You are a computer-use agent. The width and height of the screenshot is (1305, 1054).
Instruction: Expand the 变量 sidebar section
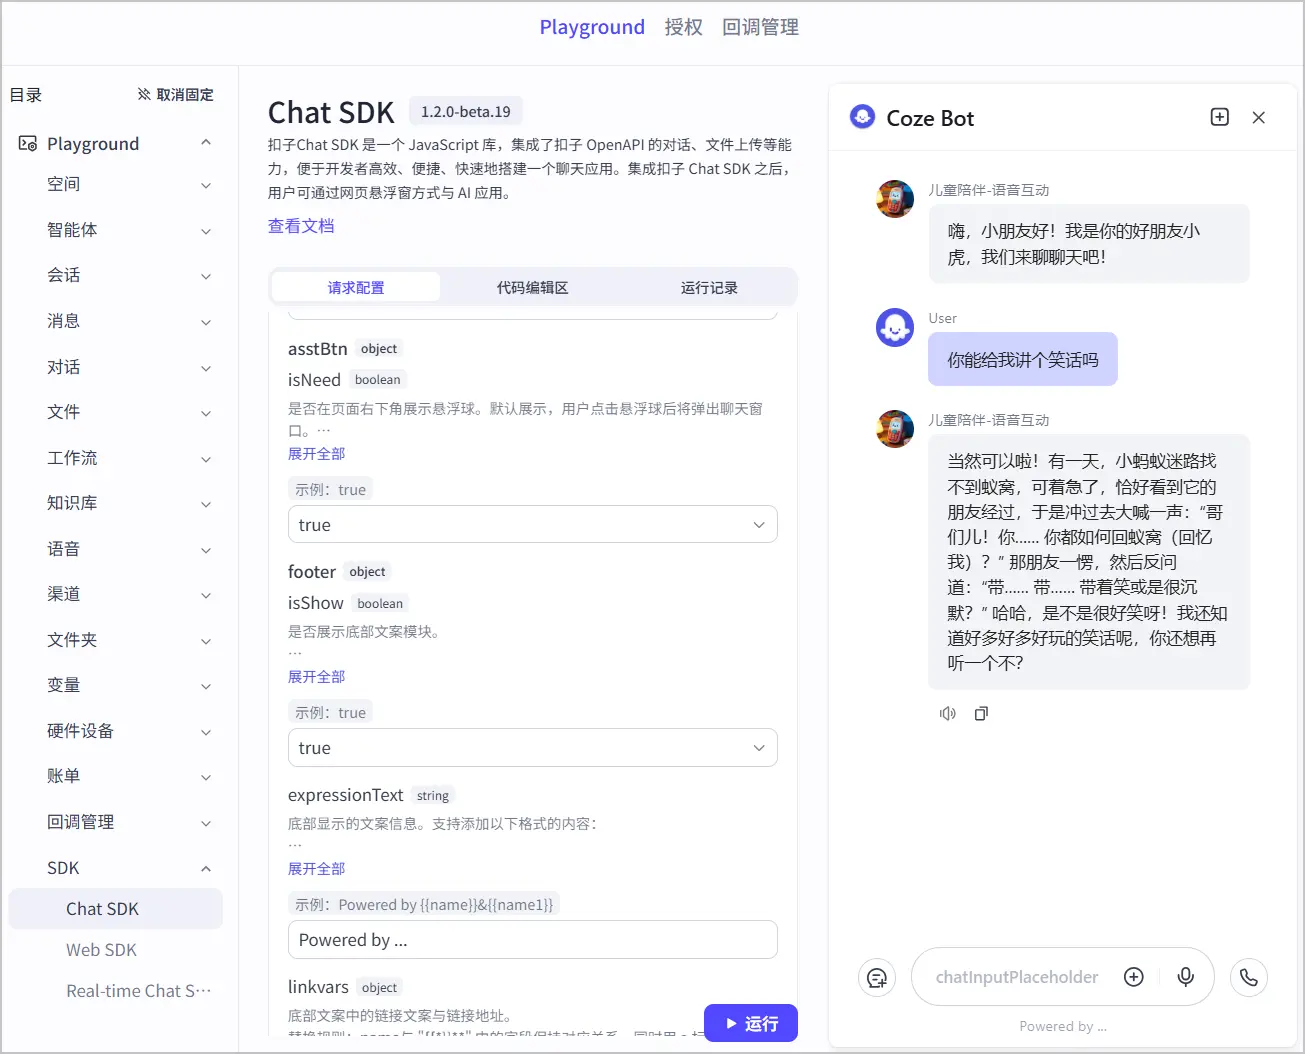click(x=206, y=686)
